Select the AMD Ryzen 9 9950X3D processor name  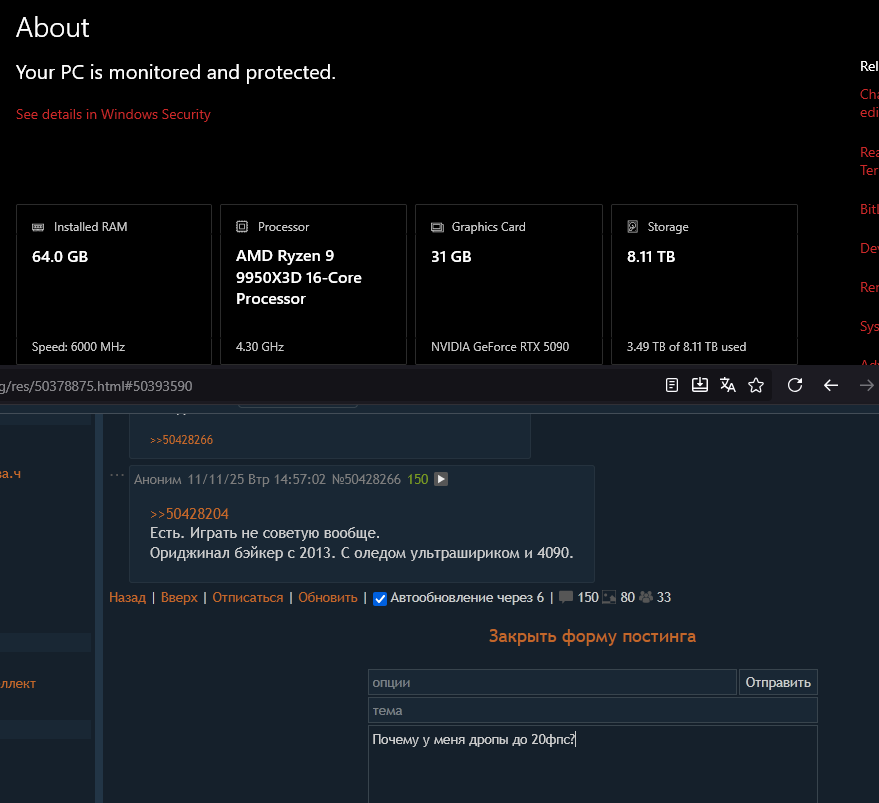click(x=299, y=278)
